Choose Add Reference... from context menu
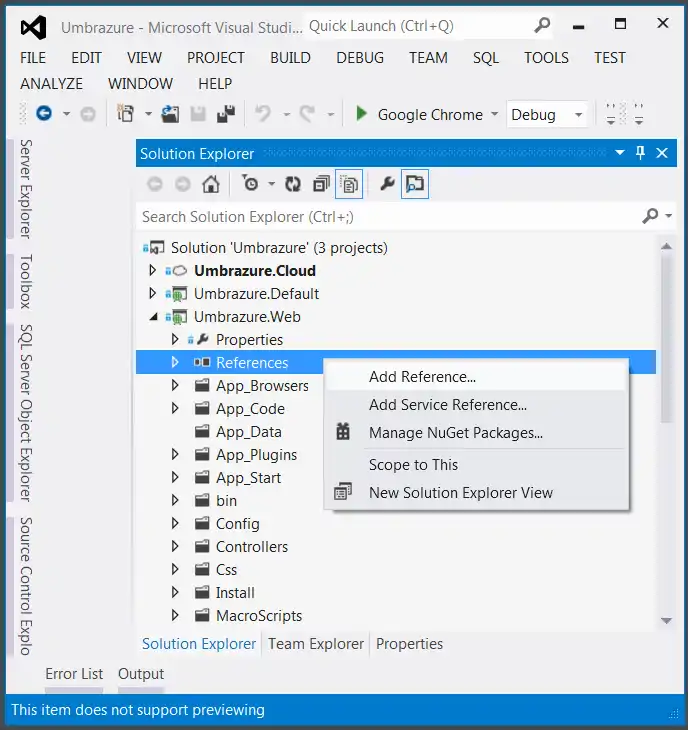The image size is (688, 730). [x=476, y=377]
